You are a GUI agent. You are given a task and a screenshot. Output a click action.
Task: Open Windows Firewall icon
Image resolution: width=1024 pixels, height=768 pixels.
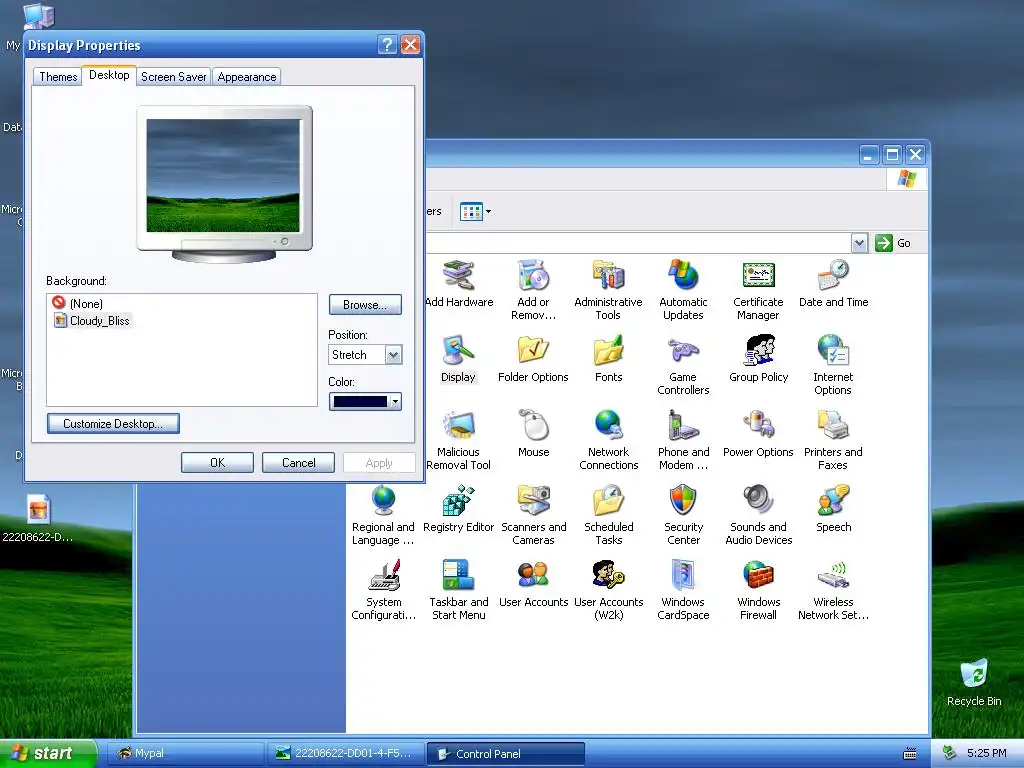pos(758,577)
